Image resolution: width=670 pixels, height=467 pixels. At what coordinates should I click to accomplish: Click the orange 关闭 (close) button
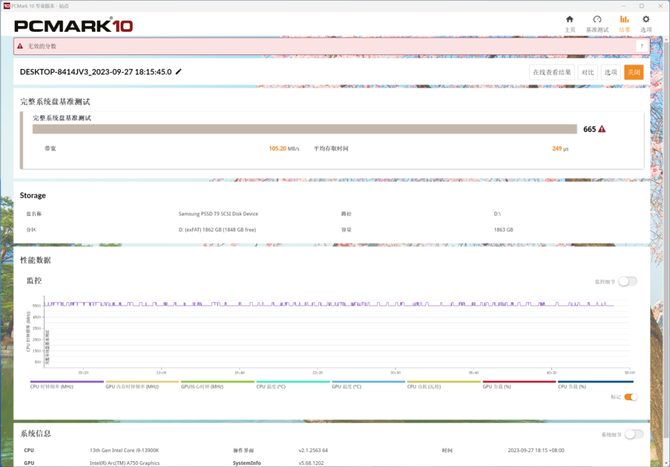[x=634, y=72]
